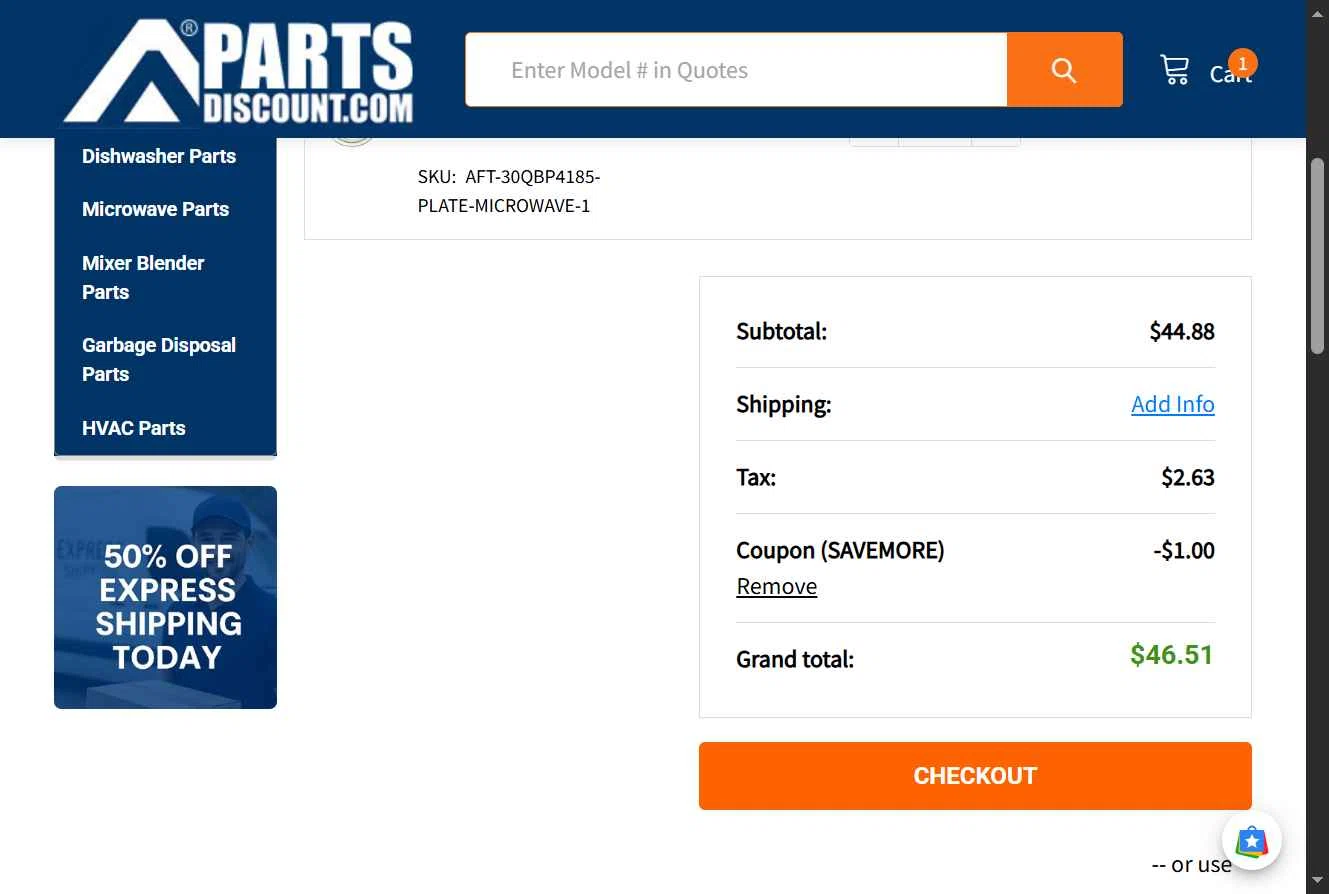Open Dishwasher Parts category
This screenshot has height=894, width=1329.
click(x=159, y=156)
